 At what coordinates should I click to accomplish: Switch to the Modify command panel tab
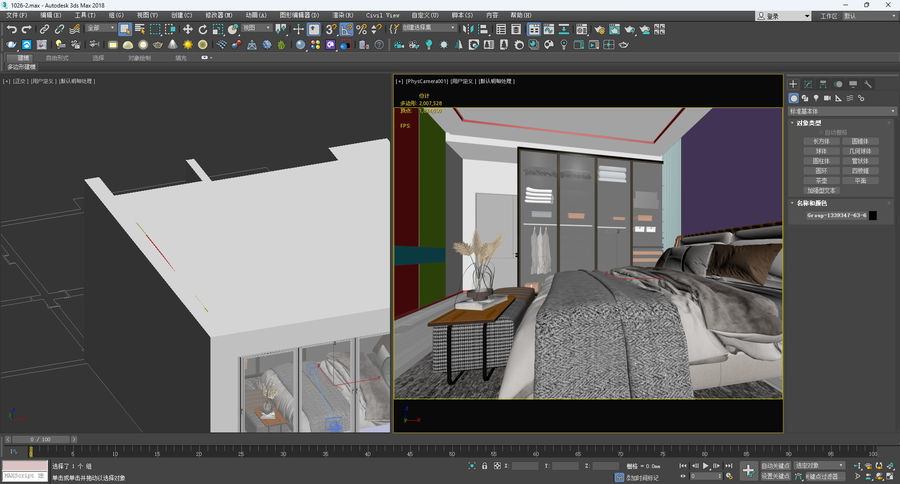(808, 84)
